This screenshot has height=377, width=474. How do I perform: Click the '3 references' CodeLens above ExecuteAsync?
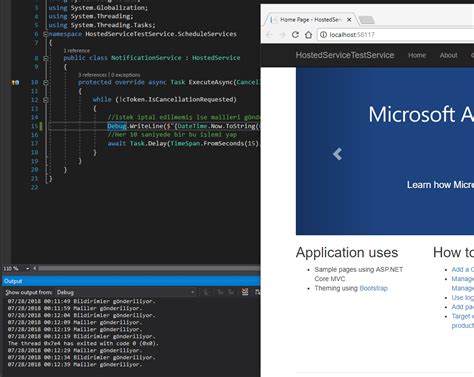tap(92, 75)
